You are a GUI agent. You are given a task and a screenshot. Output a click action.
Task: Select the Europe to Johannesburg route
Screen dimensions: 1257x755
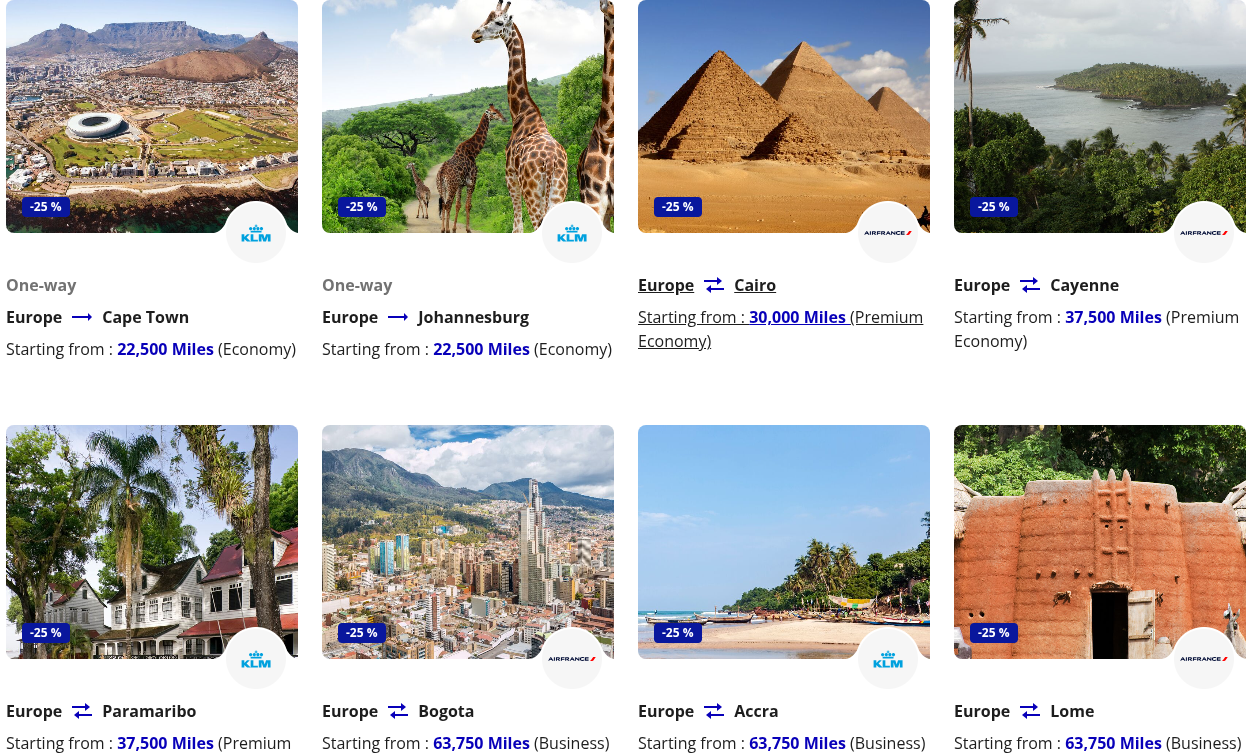(x=425, y=317)
